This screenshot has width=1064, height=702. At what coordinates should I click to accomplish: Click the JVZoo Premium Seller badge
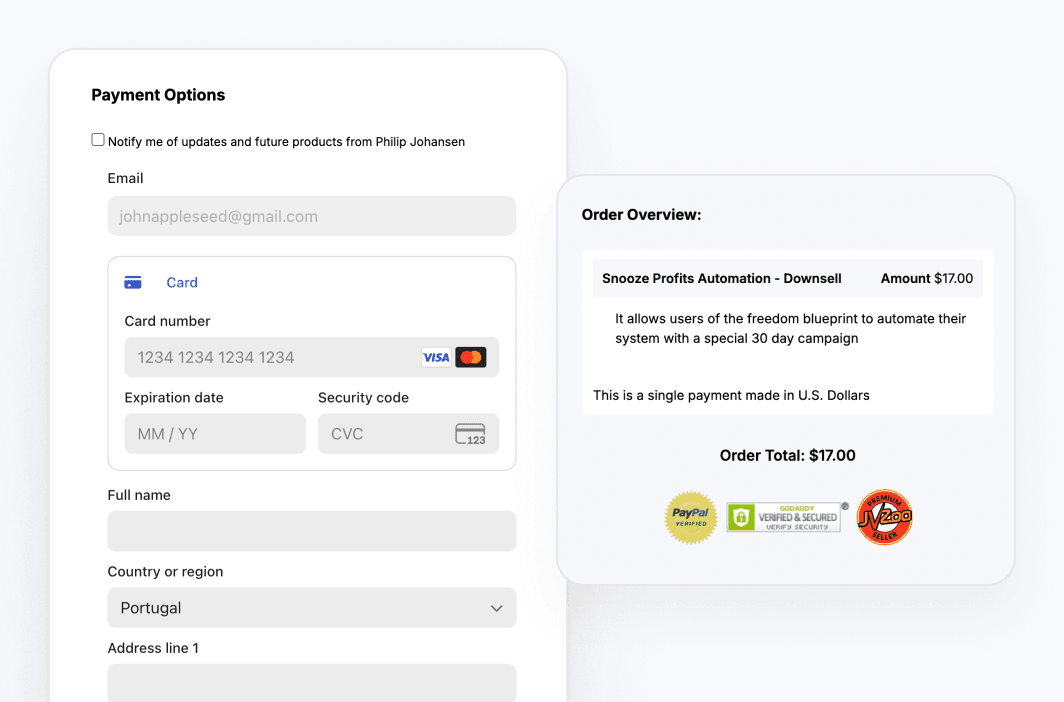(x=884, y=517)
